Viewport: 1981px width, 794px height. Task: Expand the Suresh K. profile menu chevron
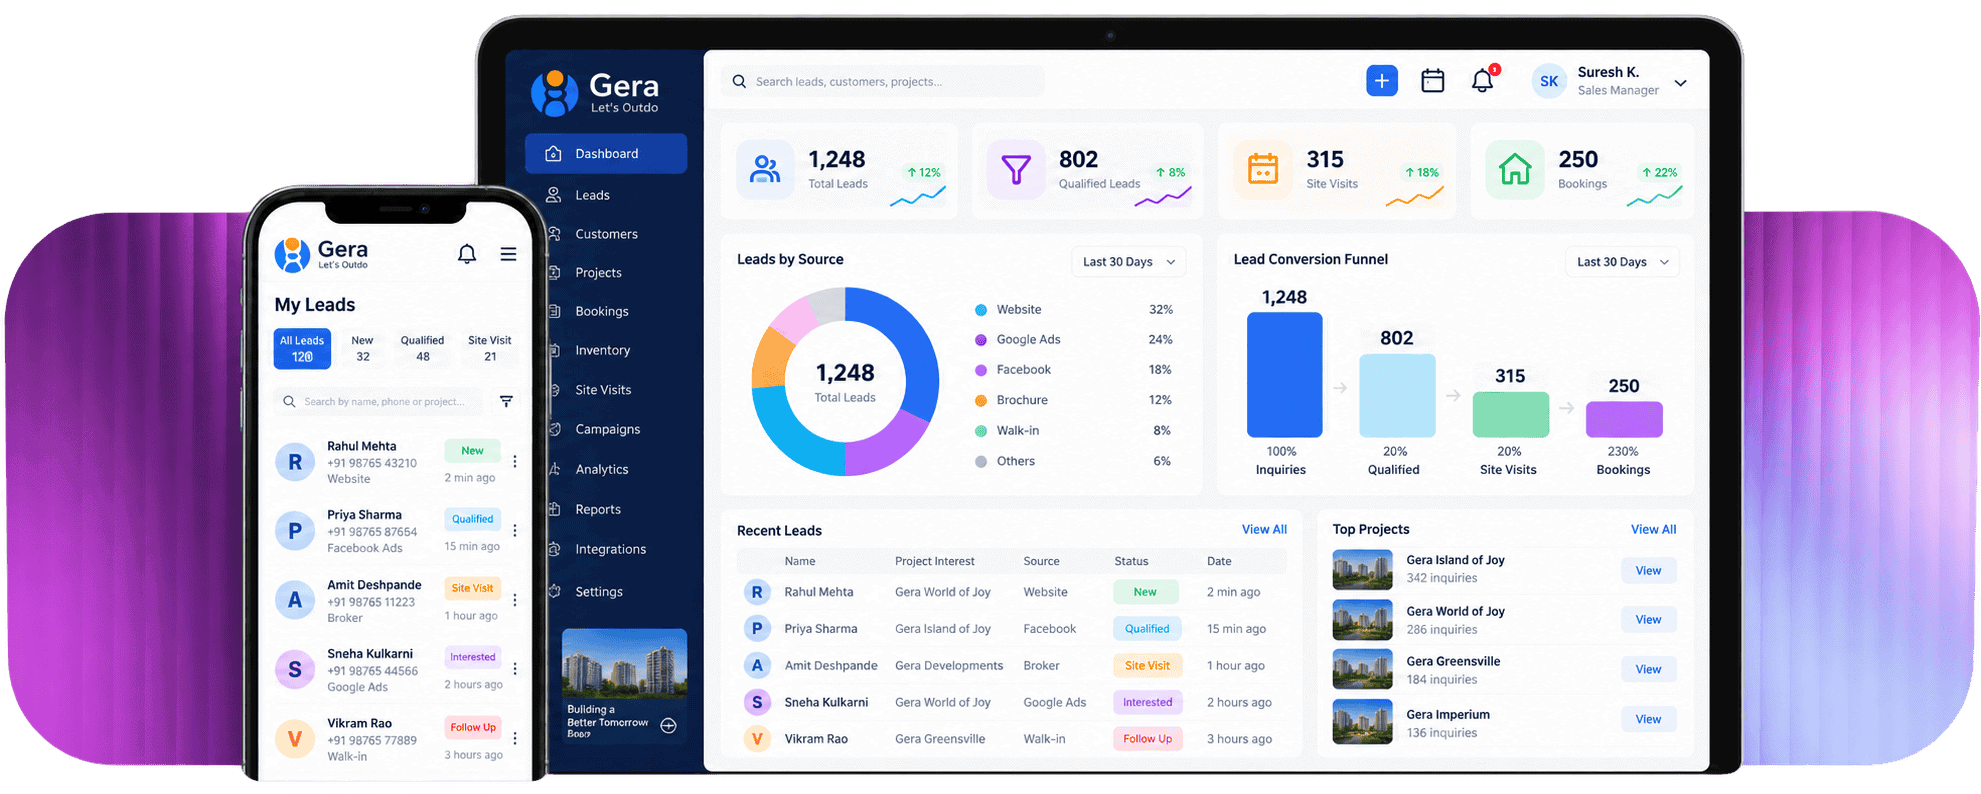1681,83
